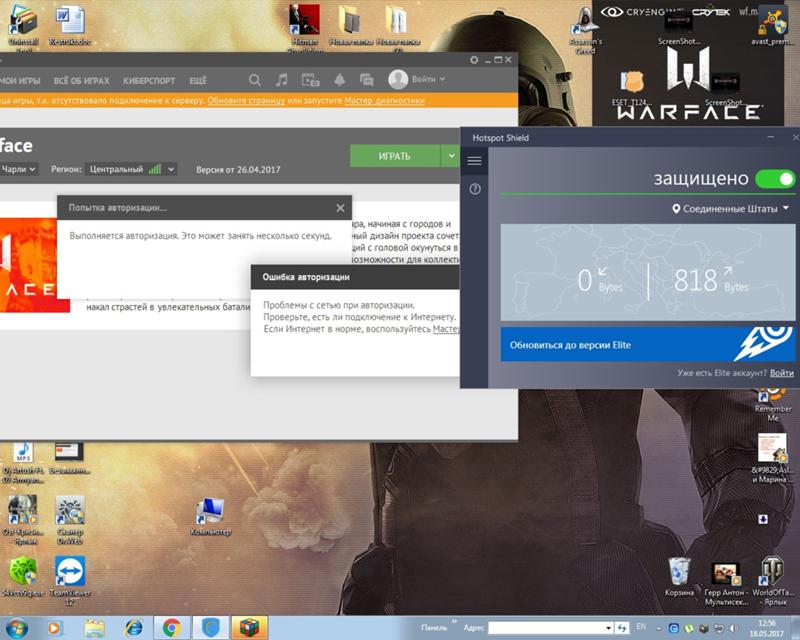Open the Центральный region dropdown
This screenshot has height=640, width=800.
click(x=131, y=169)
